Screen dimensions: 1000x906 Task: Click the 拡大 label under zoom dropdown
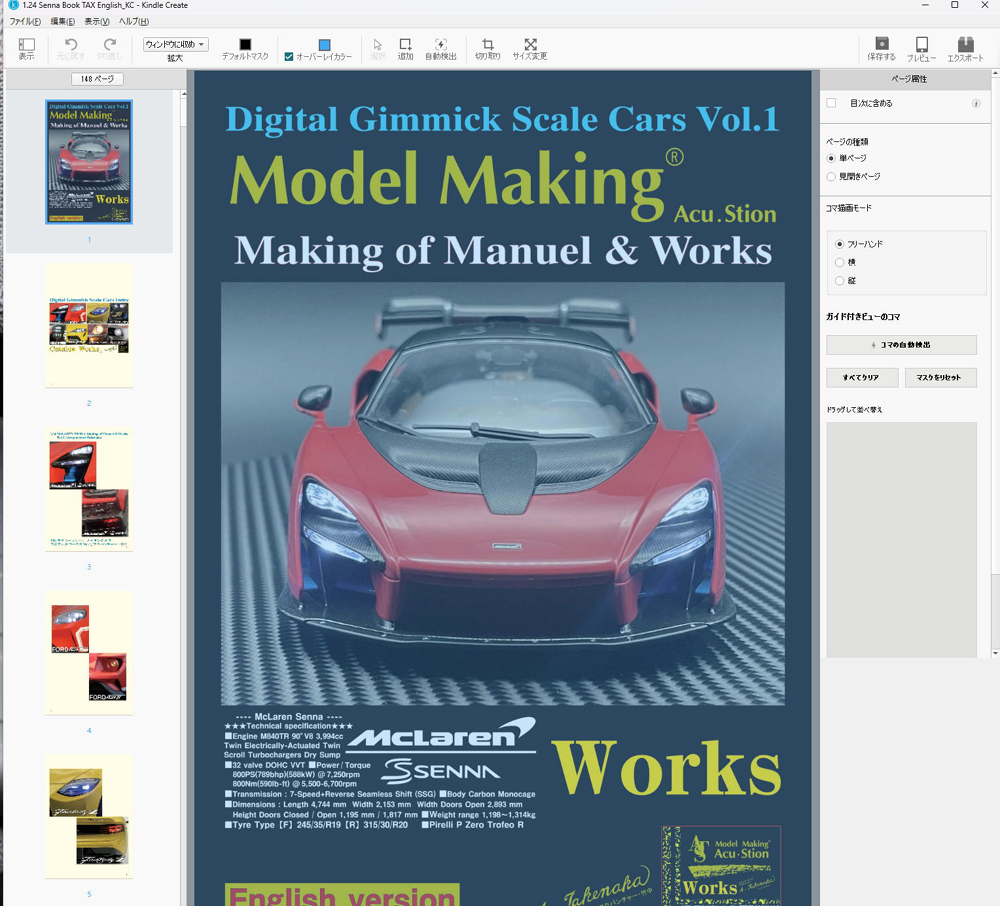point(175,58)
